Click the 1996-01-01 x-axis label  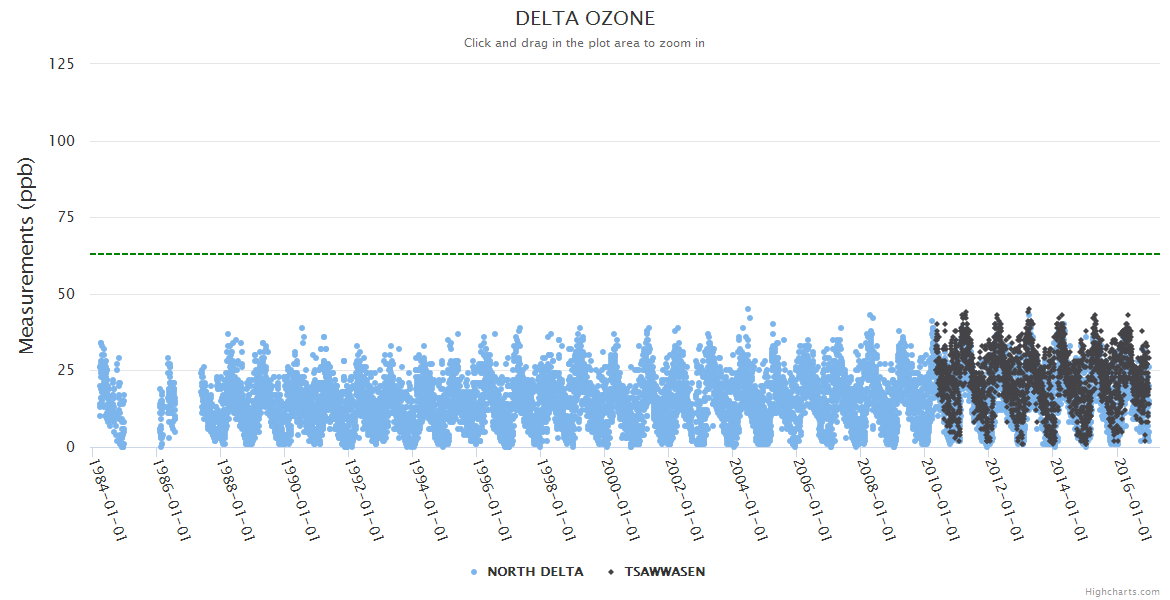(x=494, y=498)
